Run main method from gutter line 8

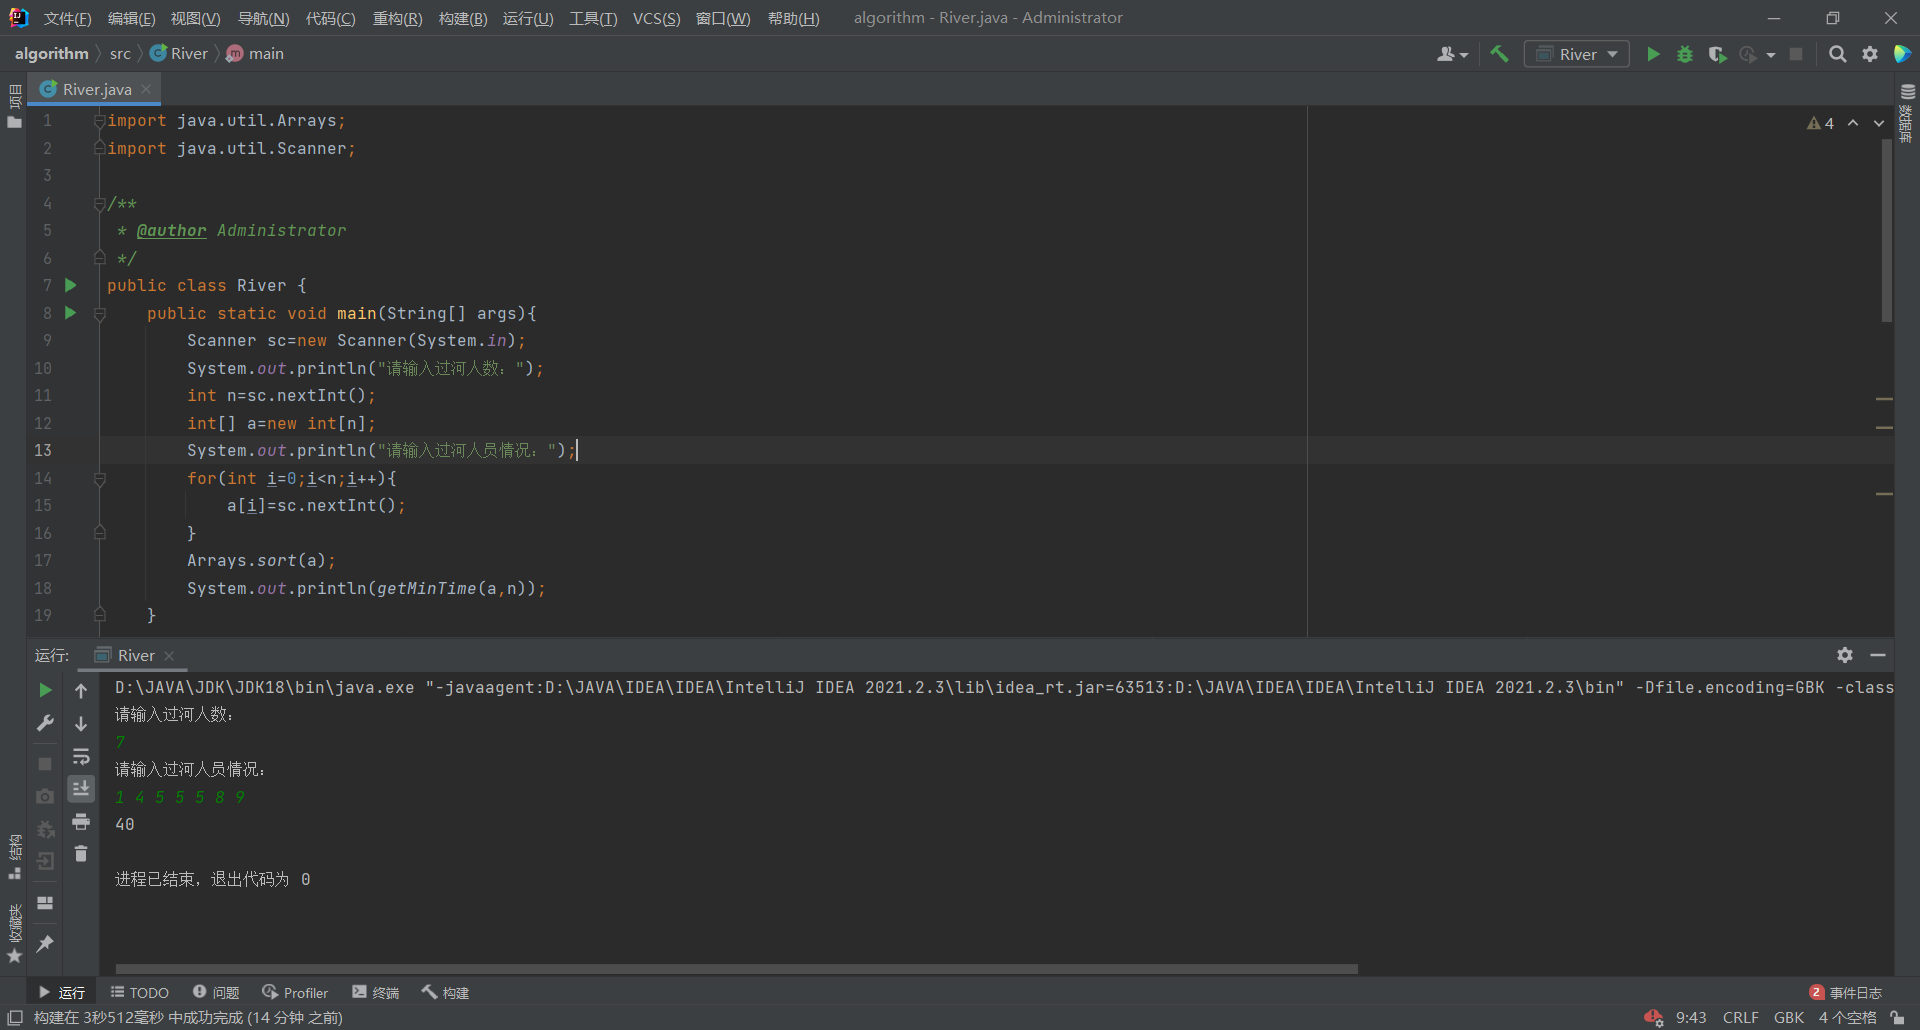[x=70, y=313]
